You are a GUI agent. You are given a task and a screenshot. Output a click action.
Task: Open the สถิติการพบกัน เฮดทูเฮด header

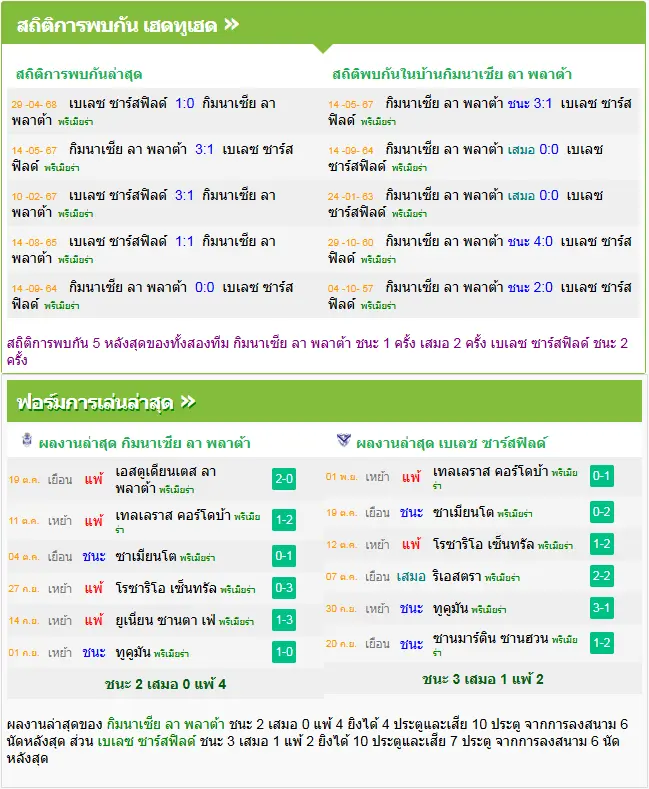pyautogui.click(x=324, y=23)
